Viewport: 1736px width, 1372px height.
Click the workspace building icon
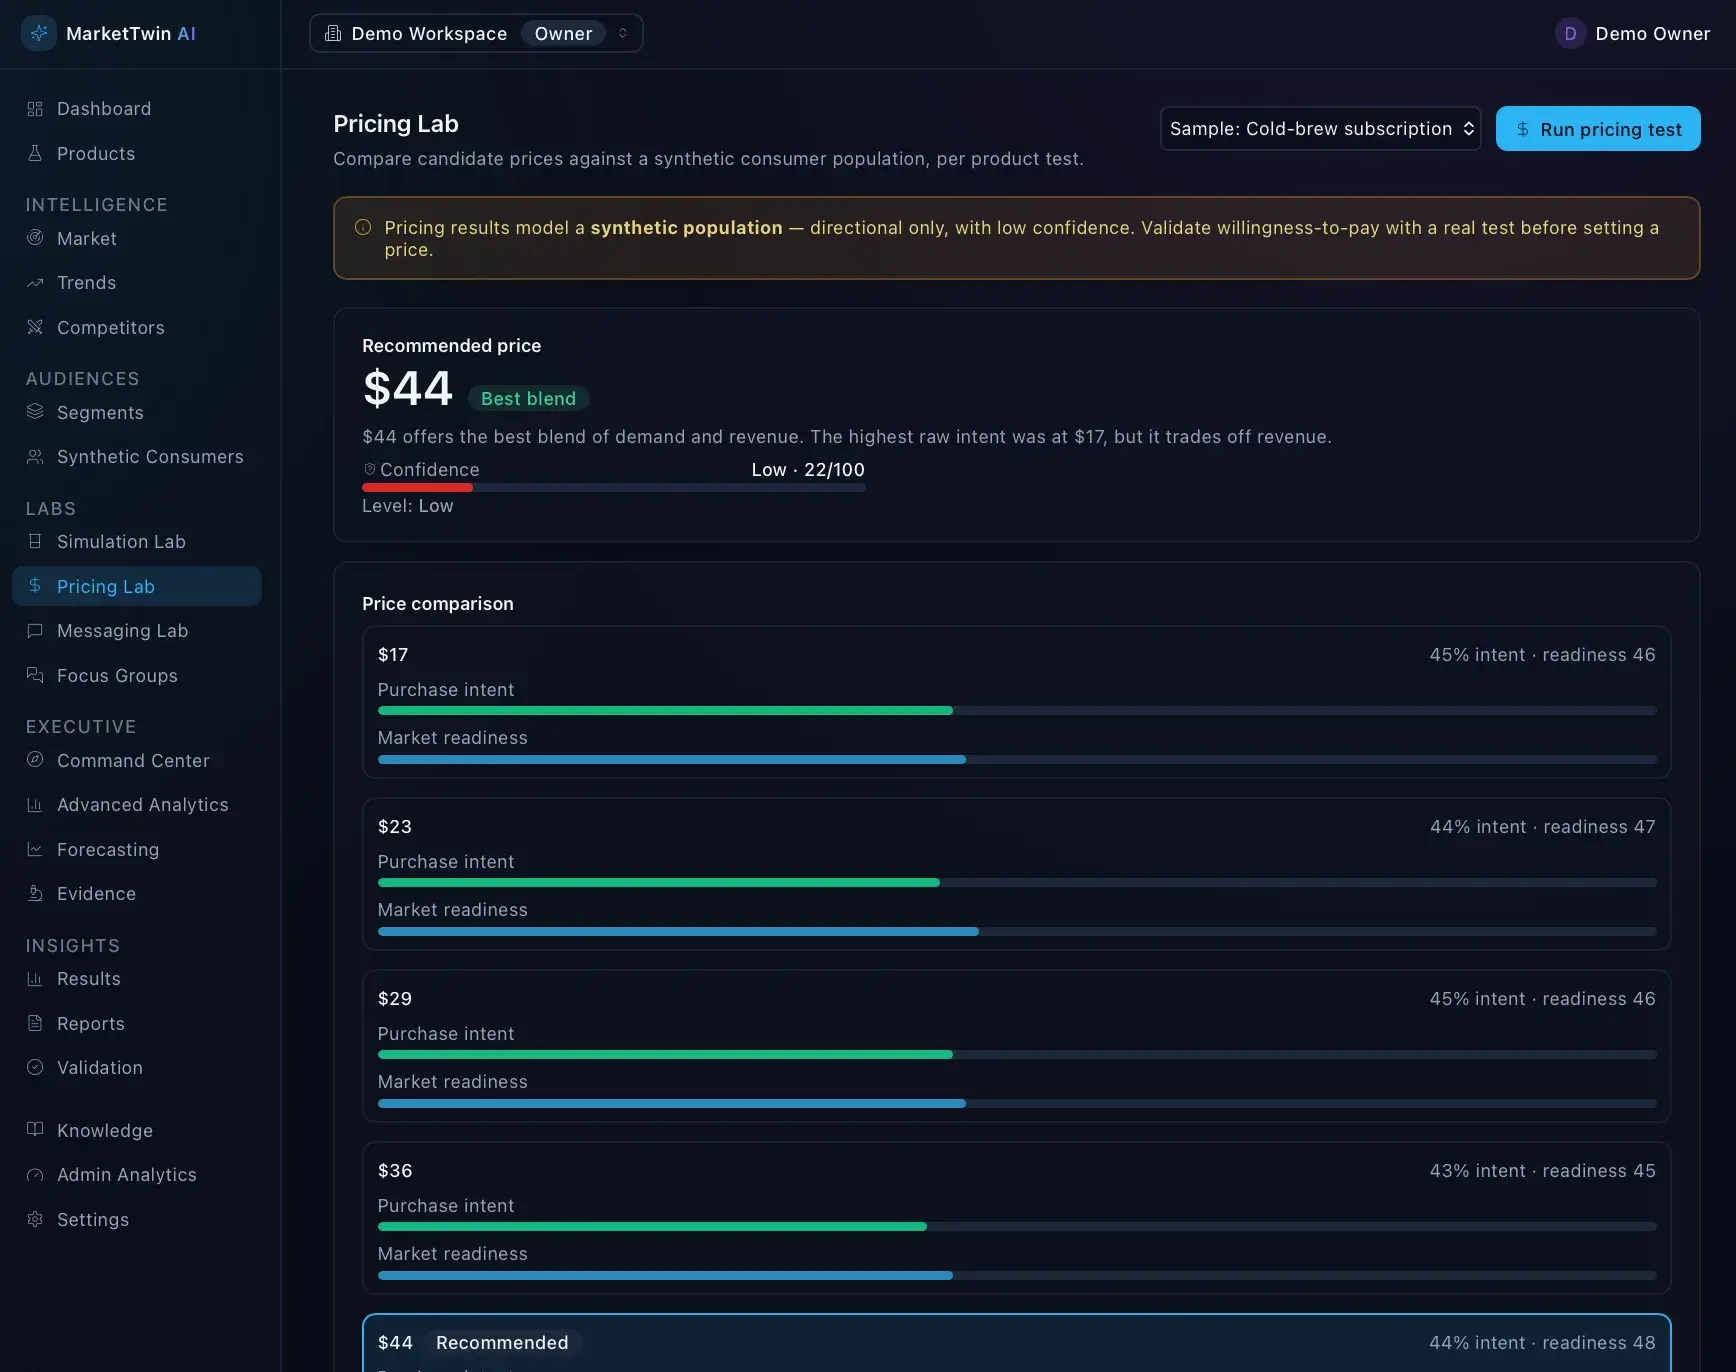[333, 33]
